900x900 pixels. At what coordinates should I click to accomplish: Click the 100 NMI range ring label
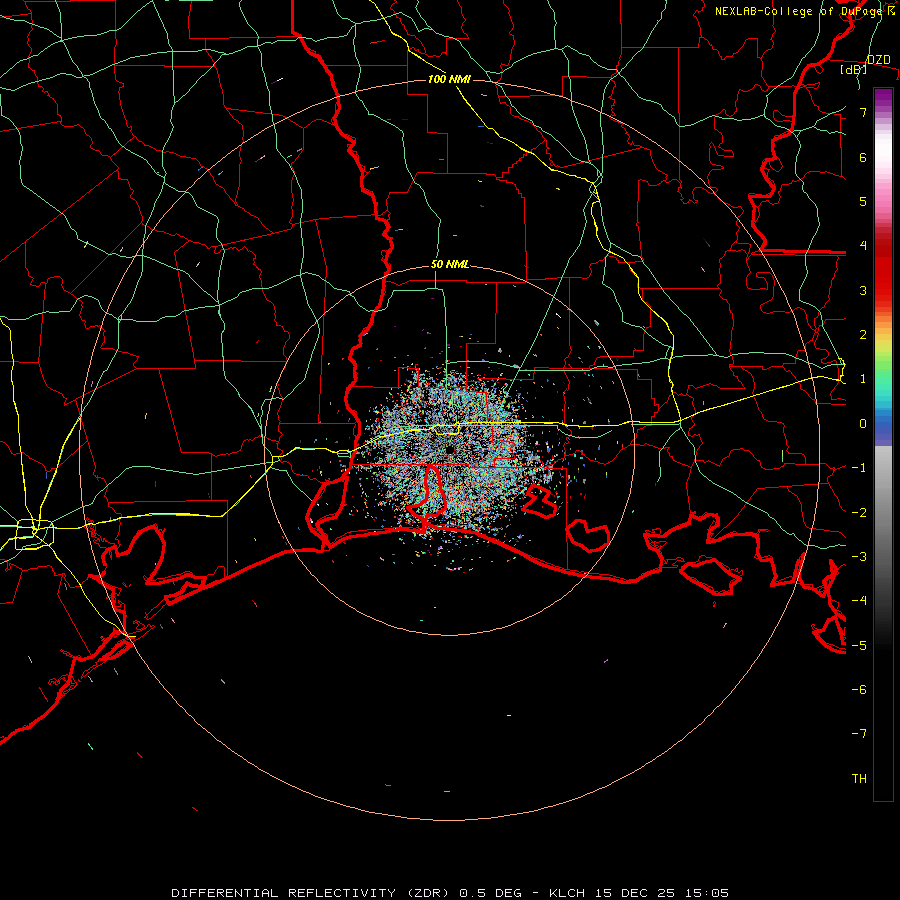449,79
